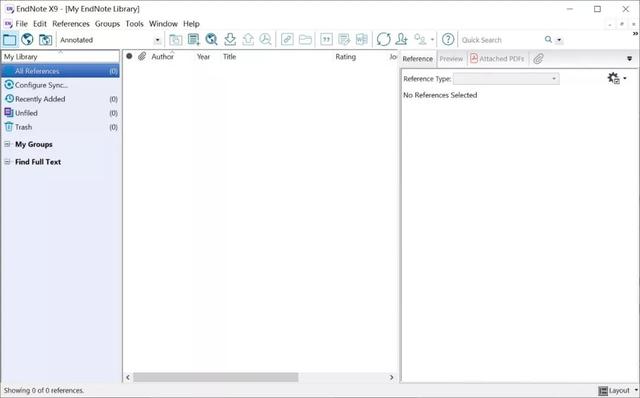Collapse the My Groups section
The height and width of the screenshot is (398, 640).
coord(7,144)
